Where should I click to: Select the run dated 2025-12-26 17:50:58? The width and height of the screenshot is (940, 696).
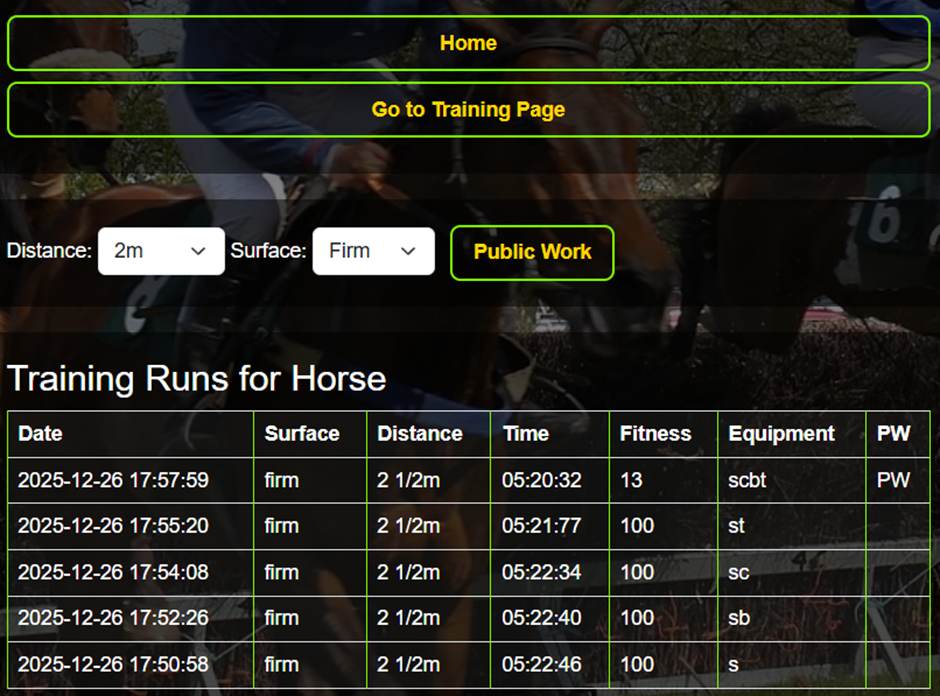113,664
